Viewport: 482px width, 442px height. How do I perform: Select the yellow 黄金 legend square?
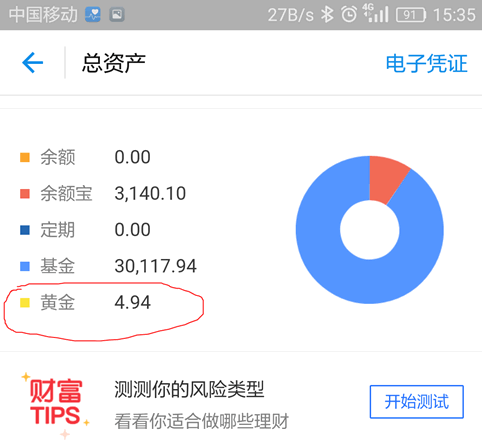(25, 303)
